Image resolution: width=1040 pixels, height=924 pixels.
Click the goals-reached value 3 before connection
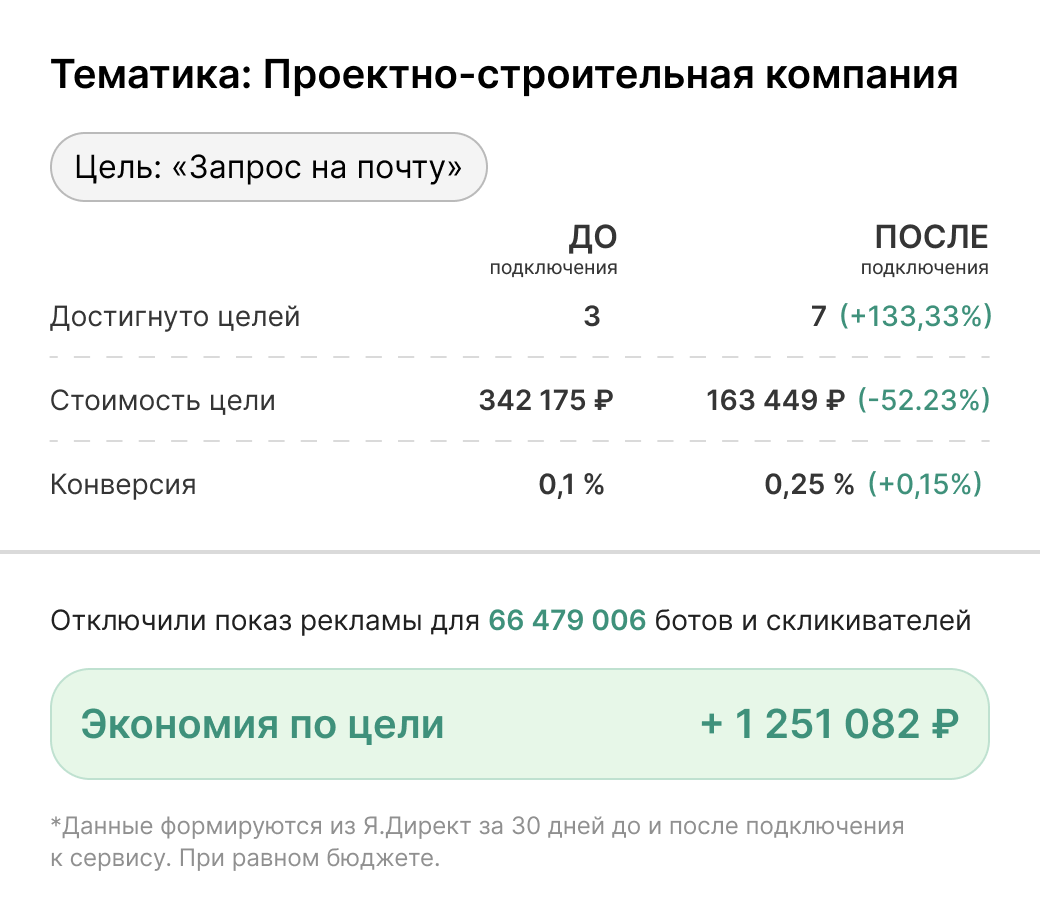(x=592, y=318)
